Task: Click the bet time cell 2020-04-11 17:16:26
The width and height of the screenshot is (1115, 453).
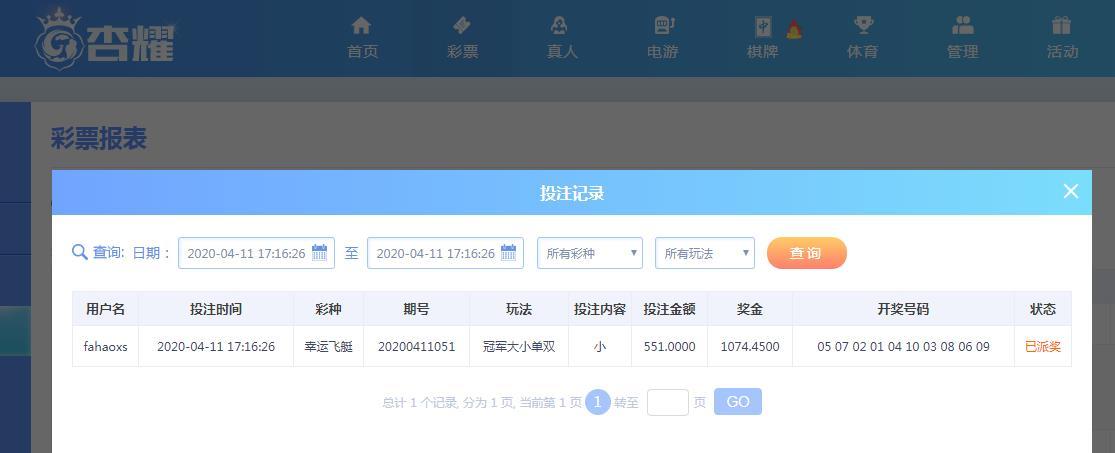Action: (x=215, y=347)
